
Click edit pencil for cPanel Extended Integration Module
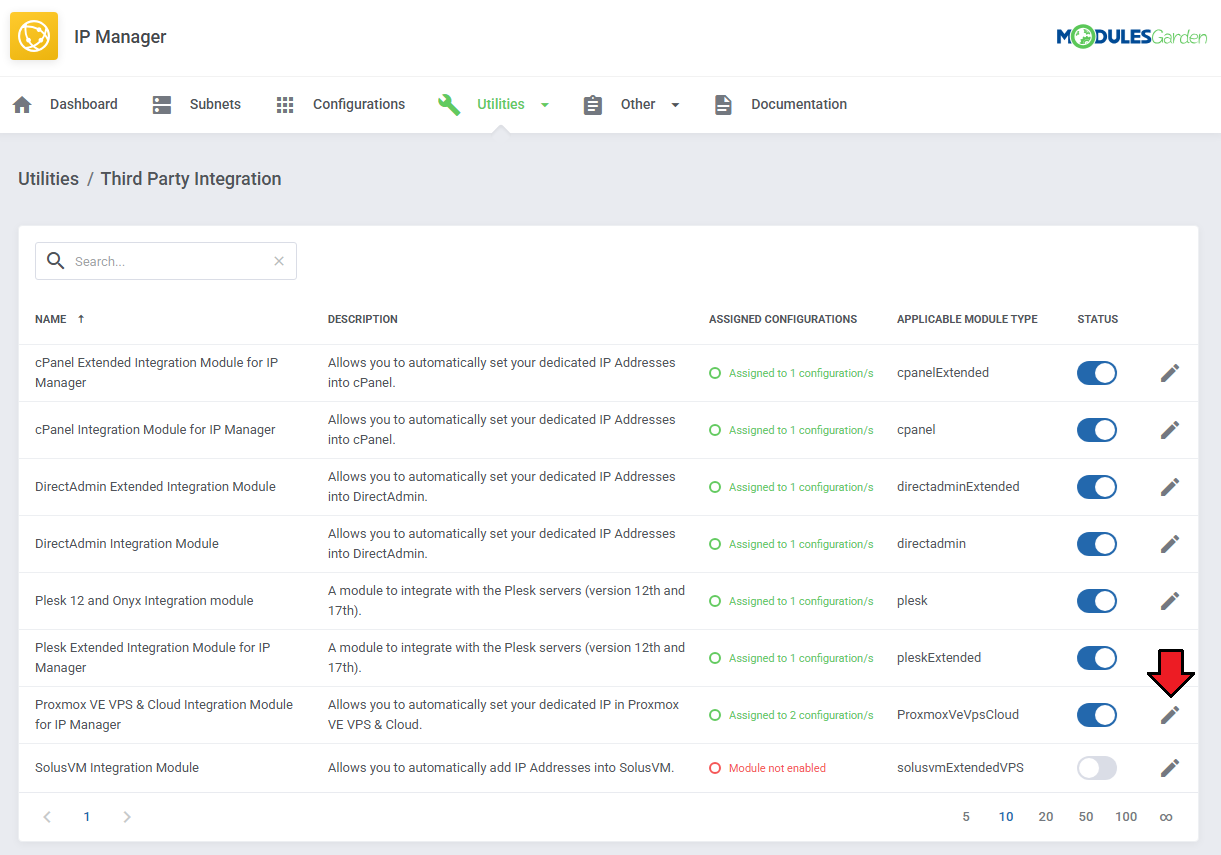[x=1169, y=373]
